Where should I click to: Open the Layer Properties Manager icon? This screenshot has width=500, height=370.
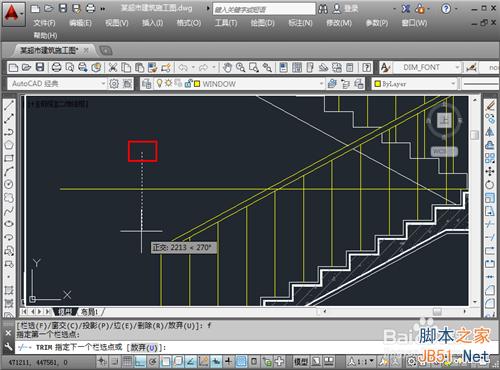[146, 84]
